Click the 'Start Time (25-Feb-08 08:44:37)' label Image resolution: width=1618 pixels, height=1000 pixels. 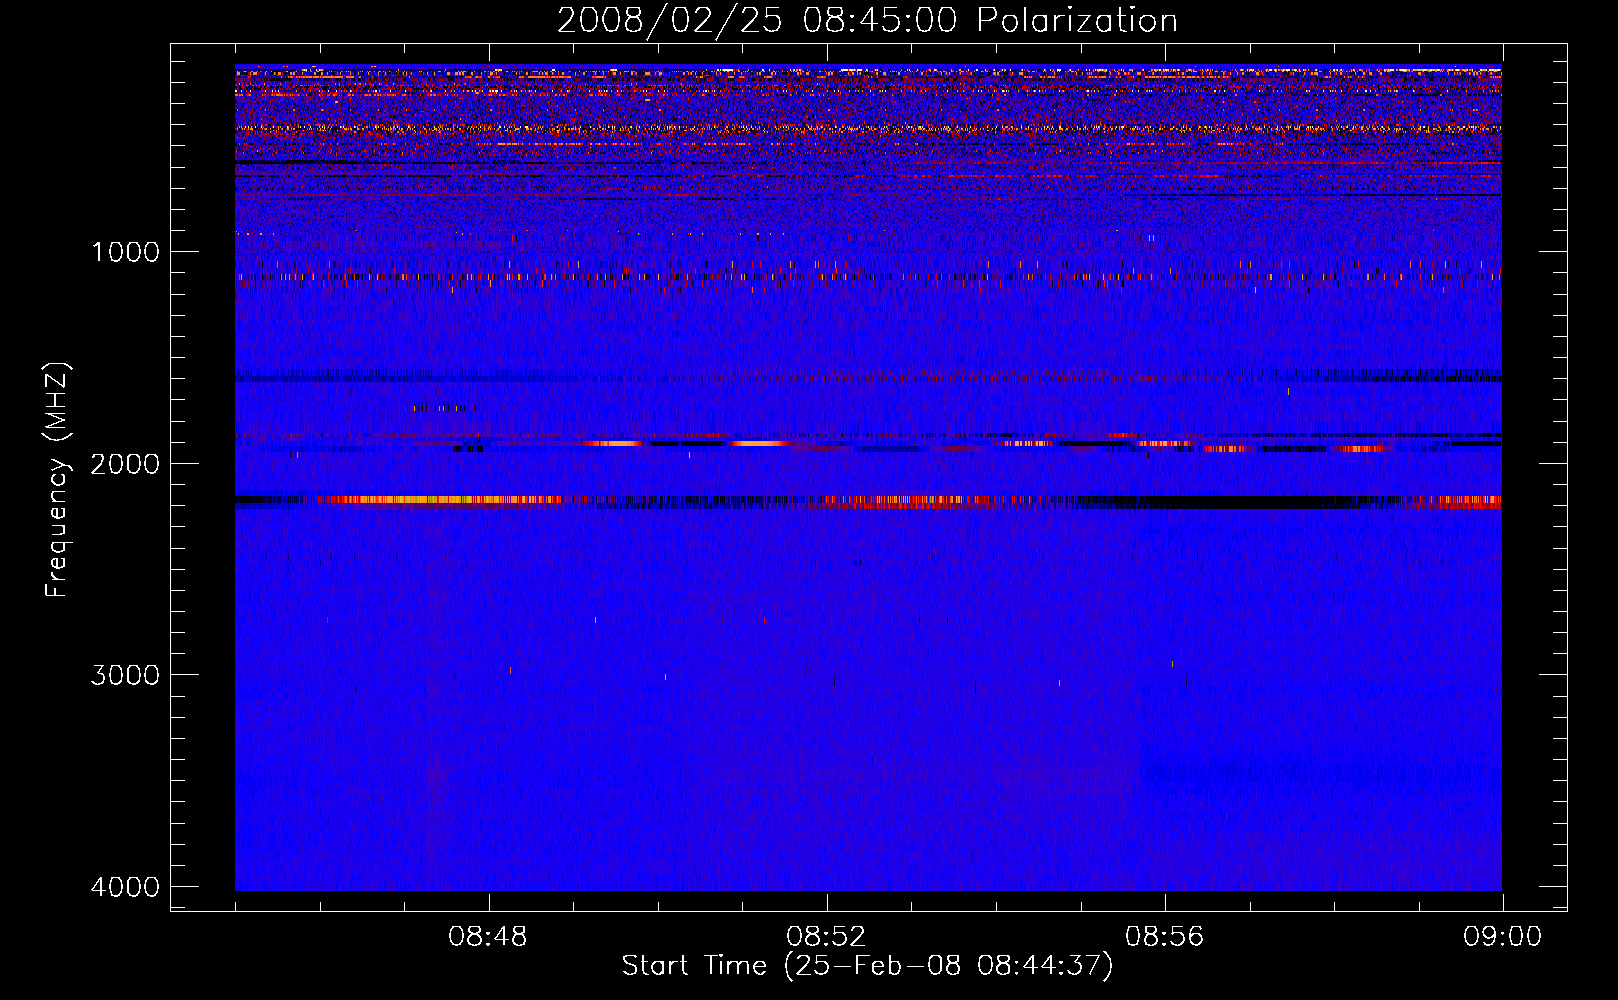[x=867, y=966]
